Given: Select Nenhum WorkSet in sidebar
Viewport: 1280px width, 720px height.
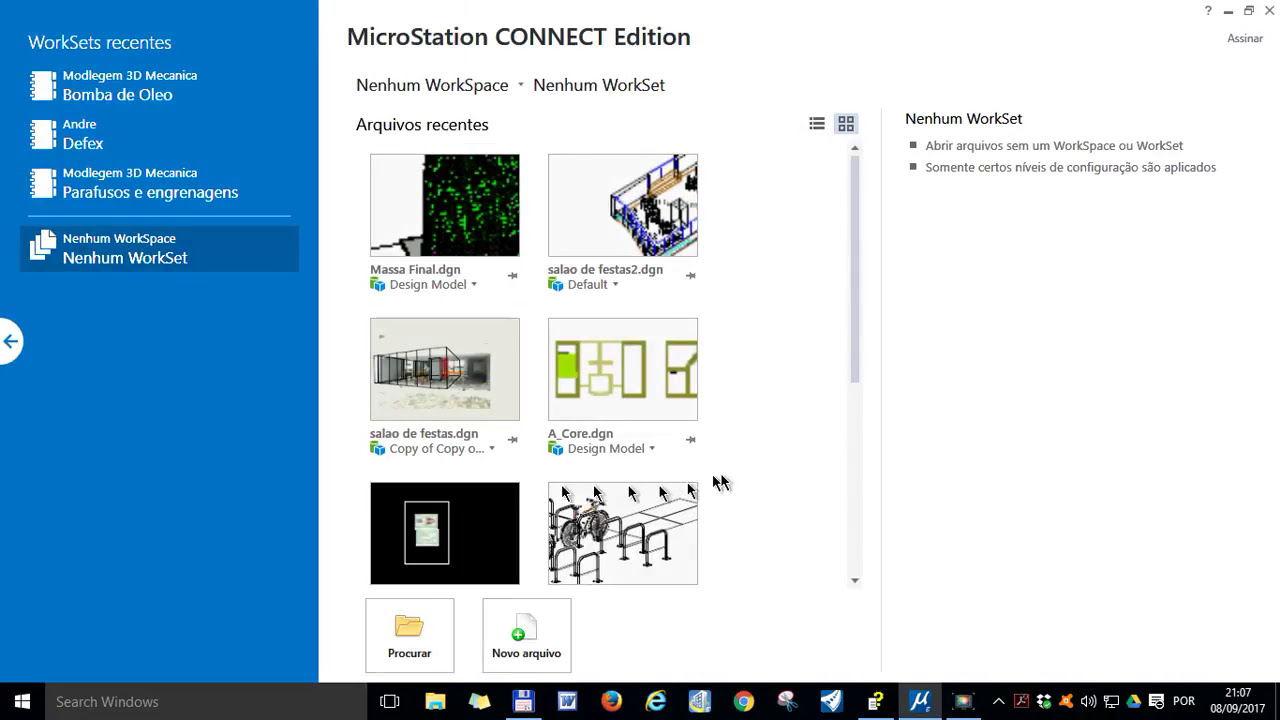Looking at the screenshot, I should (x=159, y=248).
